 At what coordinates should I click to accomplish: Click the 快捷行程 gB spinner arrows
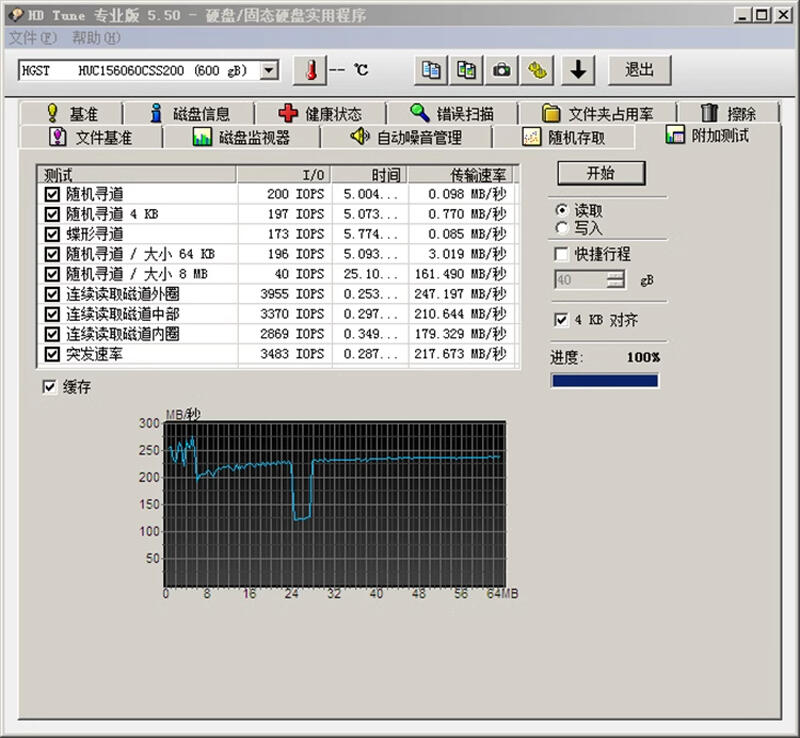pos(616,280)
